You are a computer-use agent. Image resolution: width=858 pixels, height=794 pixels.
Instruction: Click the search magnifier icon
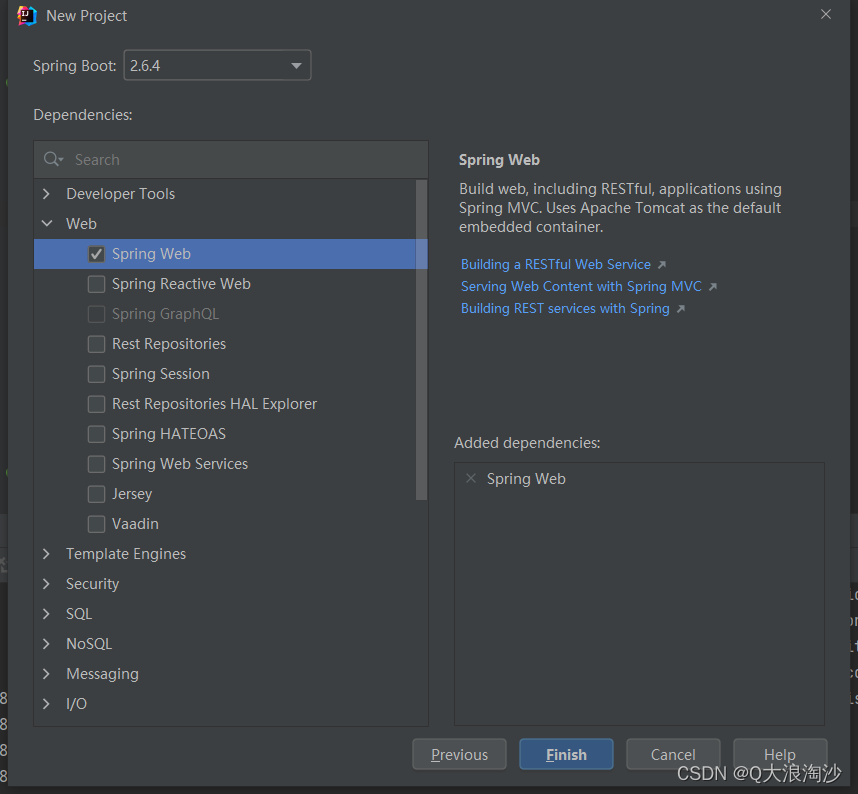(51, 159)
